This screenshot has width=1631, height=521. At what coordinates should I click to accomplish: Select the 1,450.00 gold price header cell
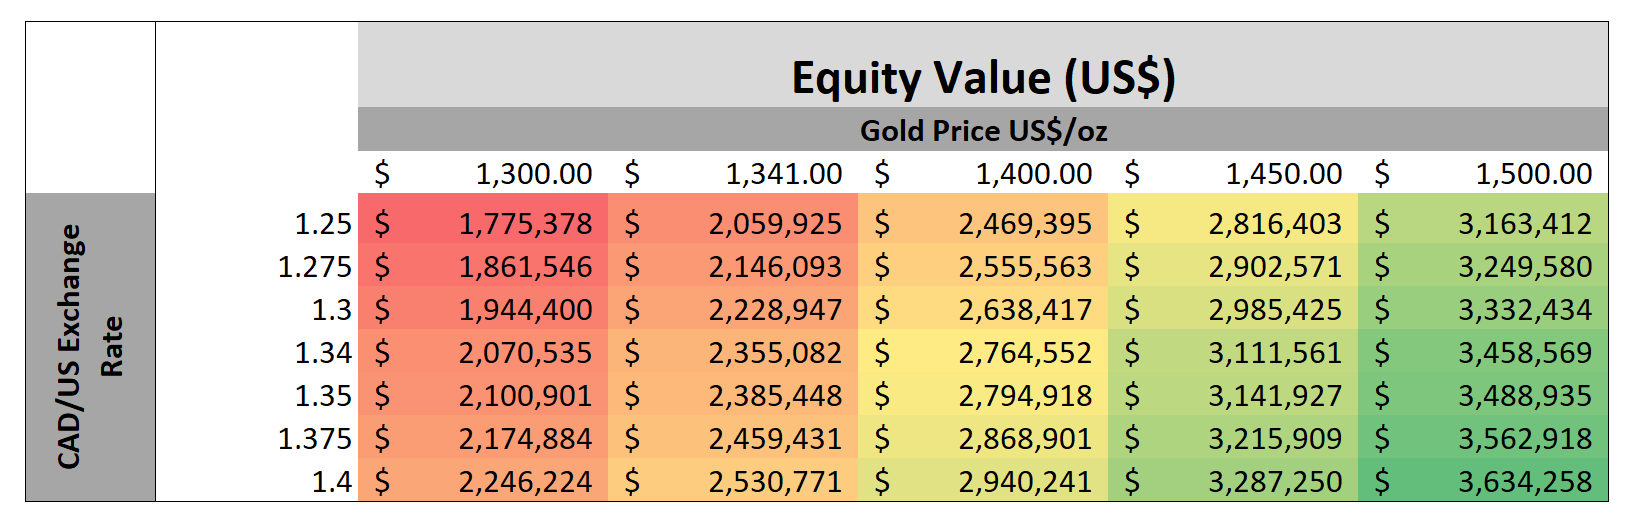point(1283,174)
